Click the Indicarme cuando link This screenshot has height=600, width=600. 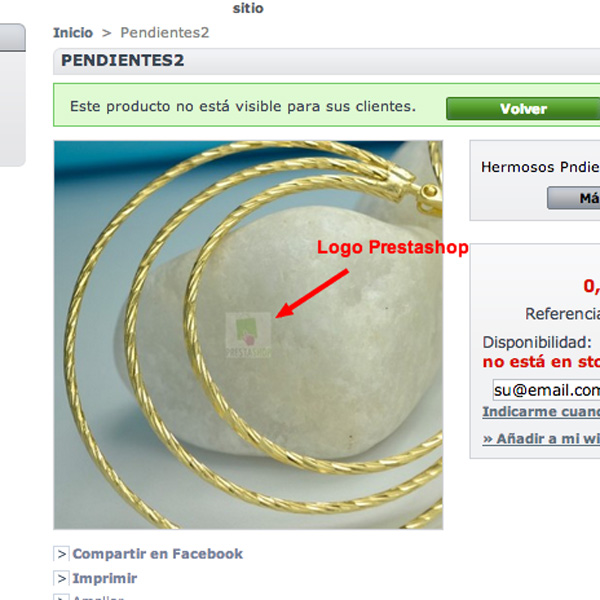tap(541, 412)
